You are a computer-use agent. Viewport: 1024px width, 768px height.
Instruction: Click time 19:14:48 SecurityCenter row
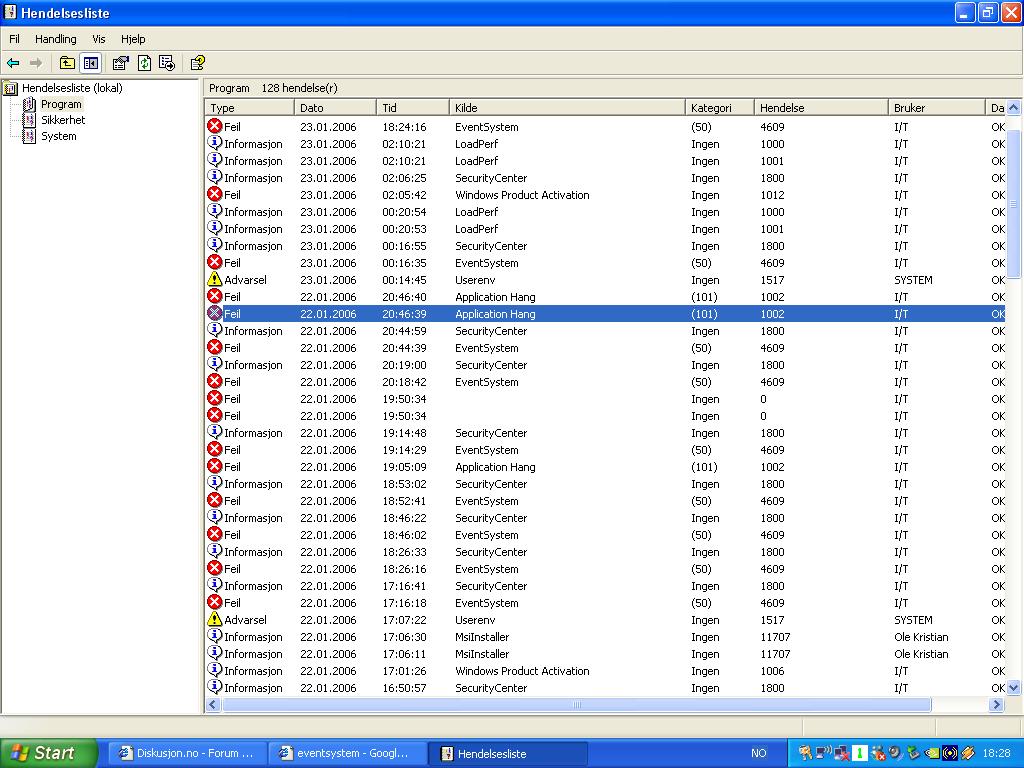(x=404, y=433)
